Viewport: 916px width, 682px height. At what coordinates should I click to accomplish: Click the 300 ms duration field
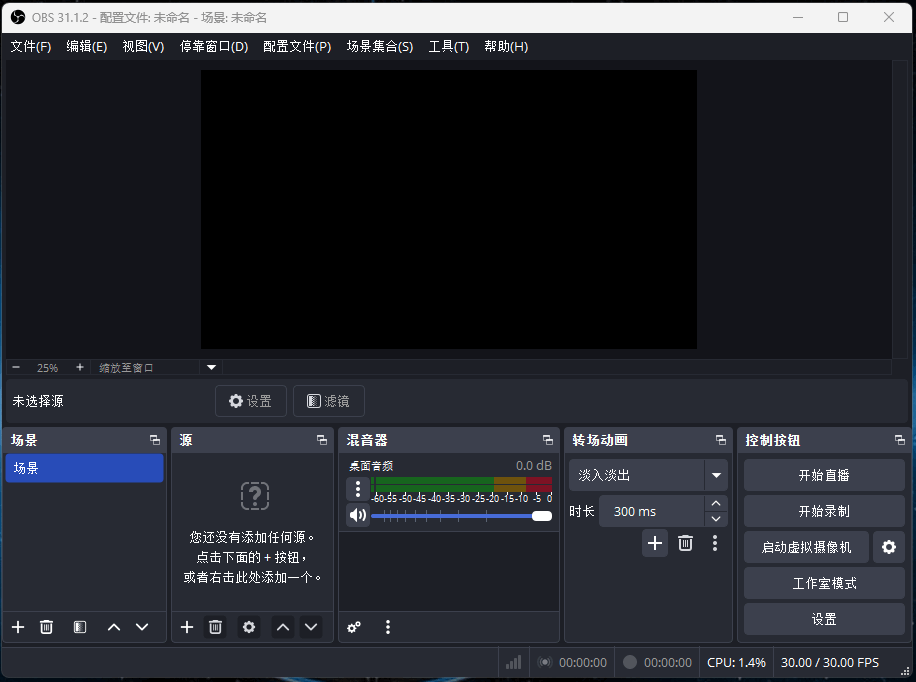click(652, 511)
